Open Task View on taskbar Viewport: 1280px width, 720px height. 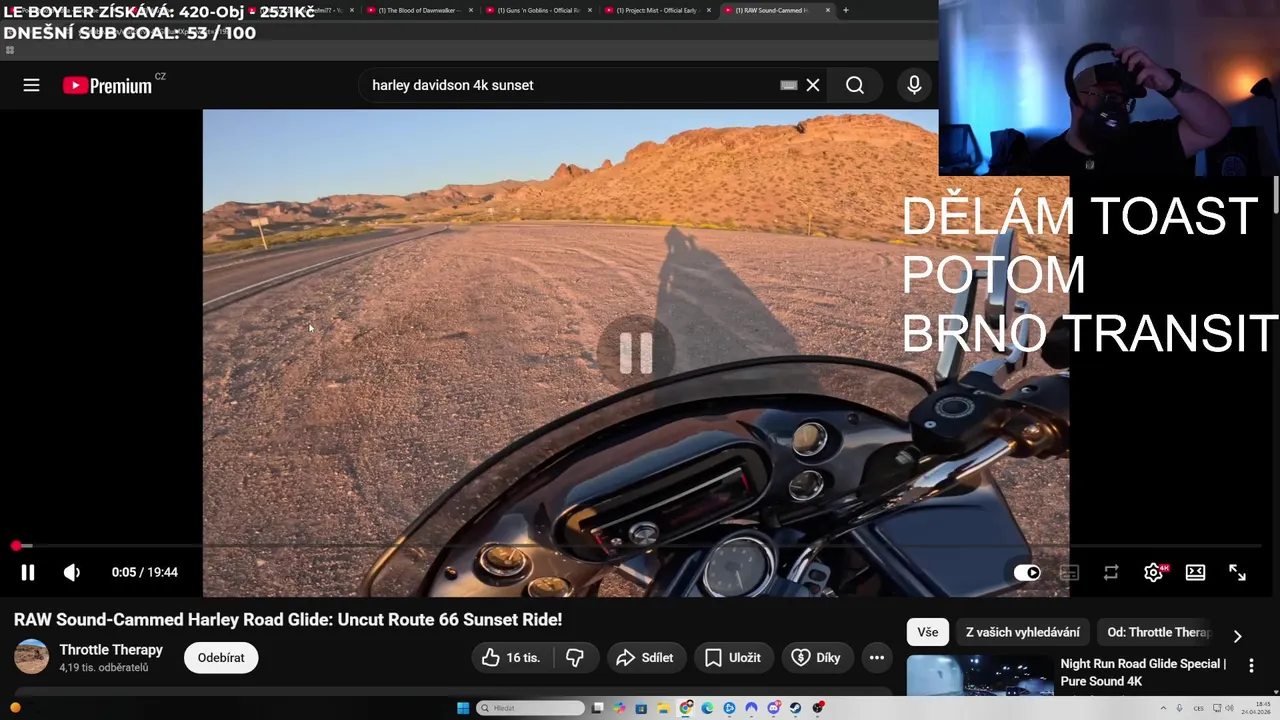tap(597, 708)
